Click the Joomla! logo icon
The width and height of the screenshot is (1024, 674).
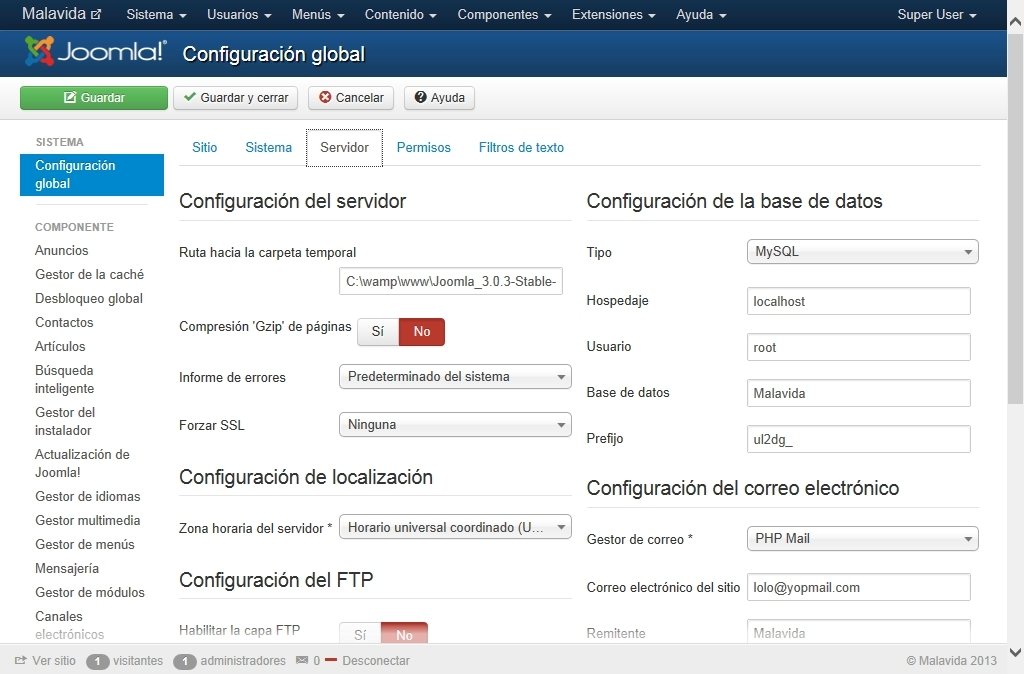[x=95, y=52]
